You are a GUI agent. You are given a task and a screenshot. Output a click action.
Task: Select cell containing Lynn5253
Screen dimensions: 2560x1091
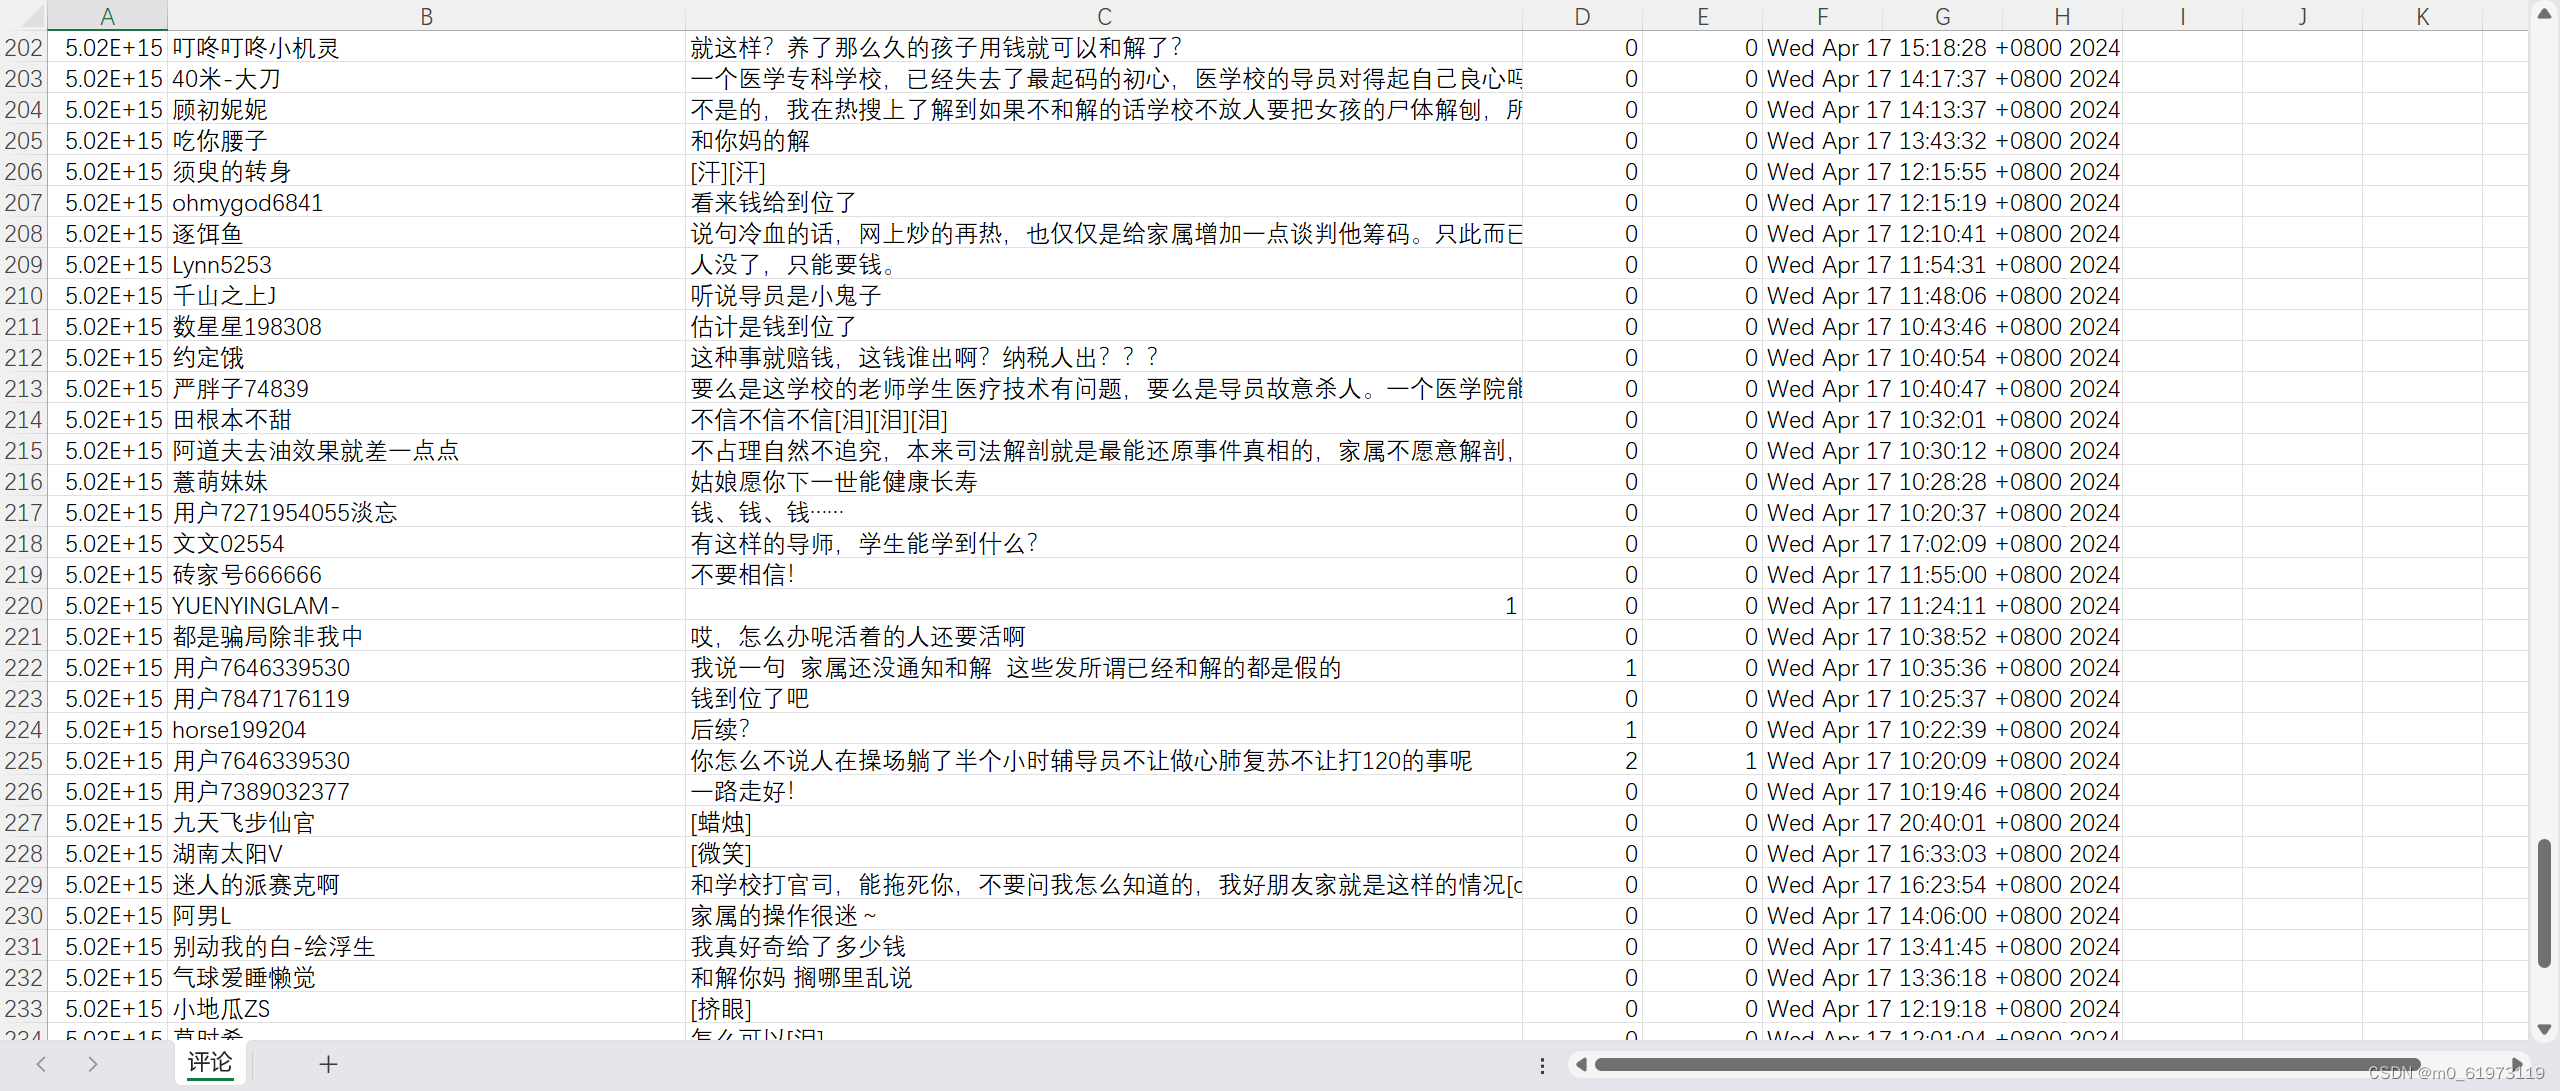pos(426,265)
